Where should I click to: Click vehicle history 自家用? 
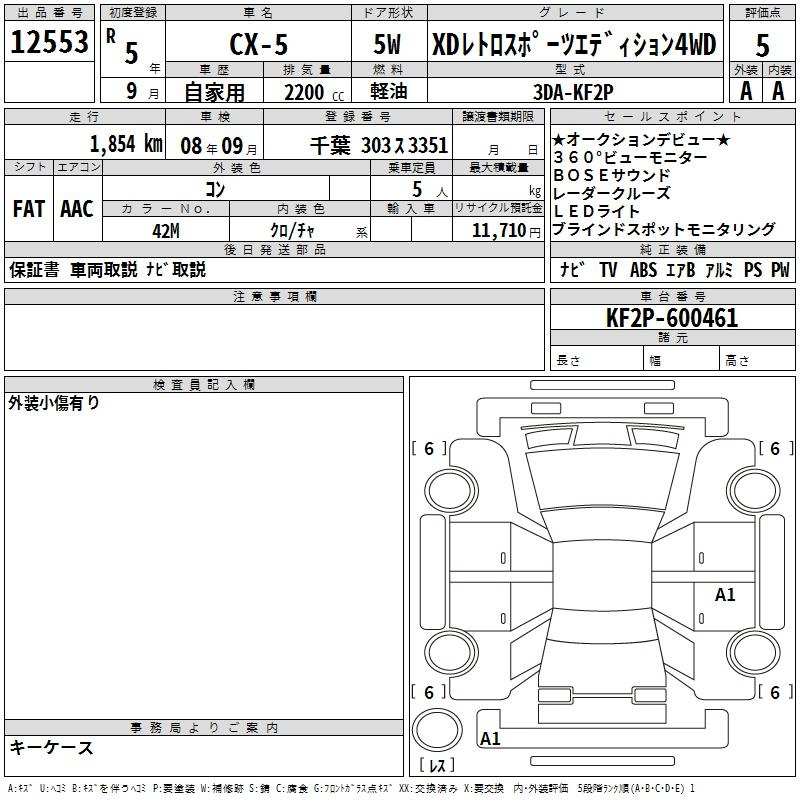tap(214, 92)
